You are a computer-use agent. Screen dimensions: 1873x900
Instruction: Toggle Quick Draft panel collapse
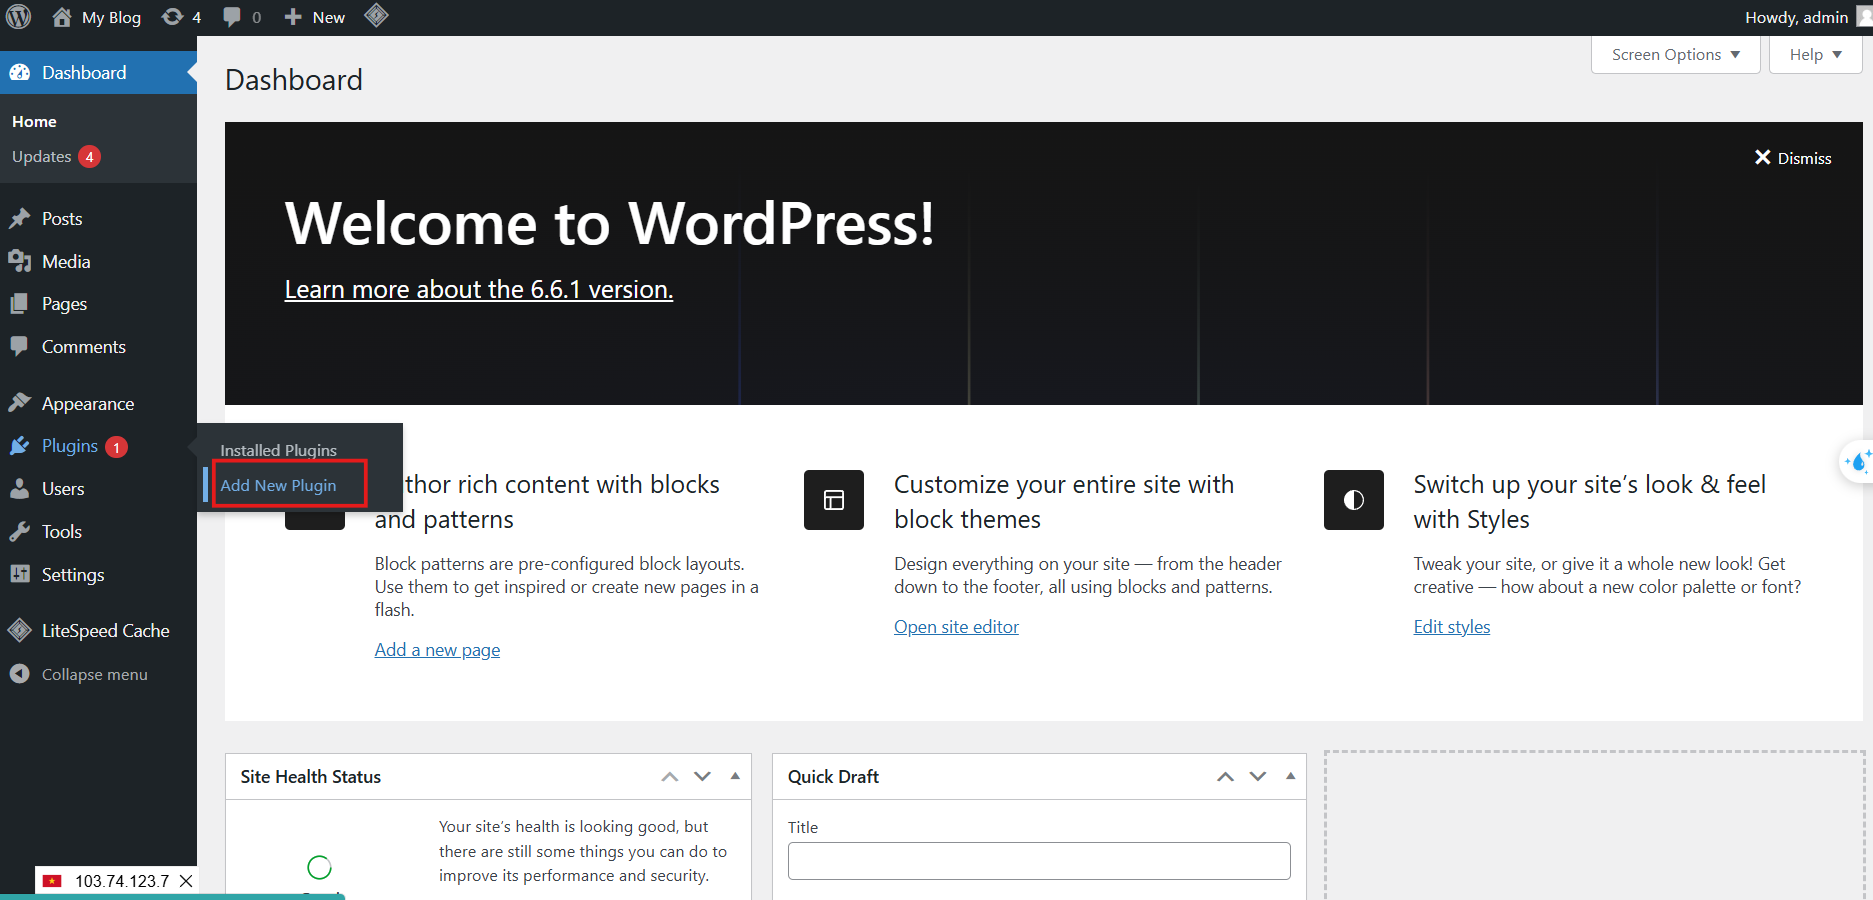tap(1290, 776)
